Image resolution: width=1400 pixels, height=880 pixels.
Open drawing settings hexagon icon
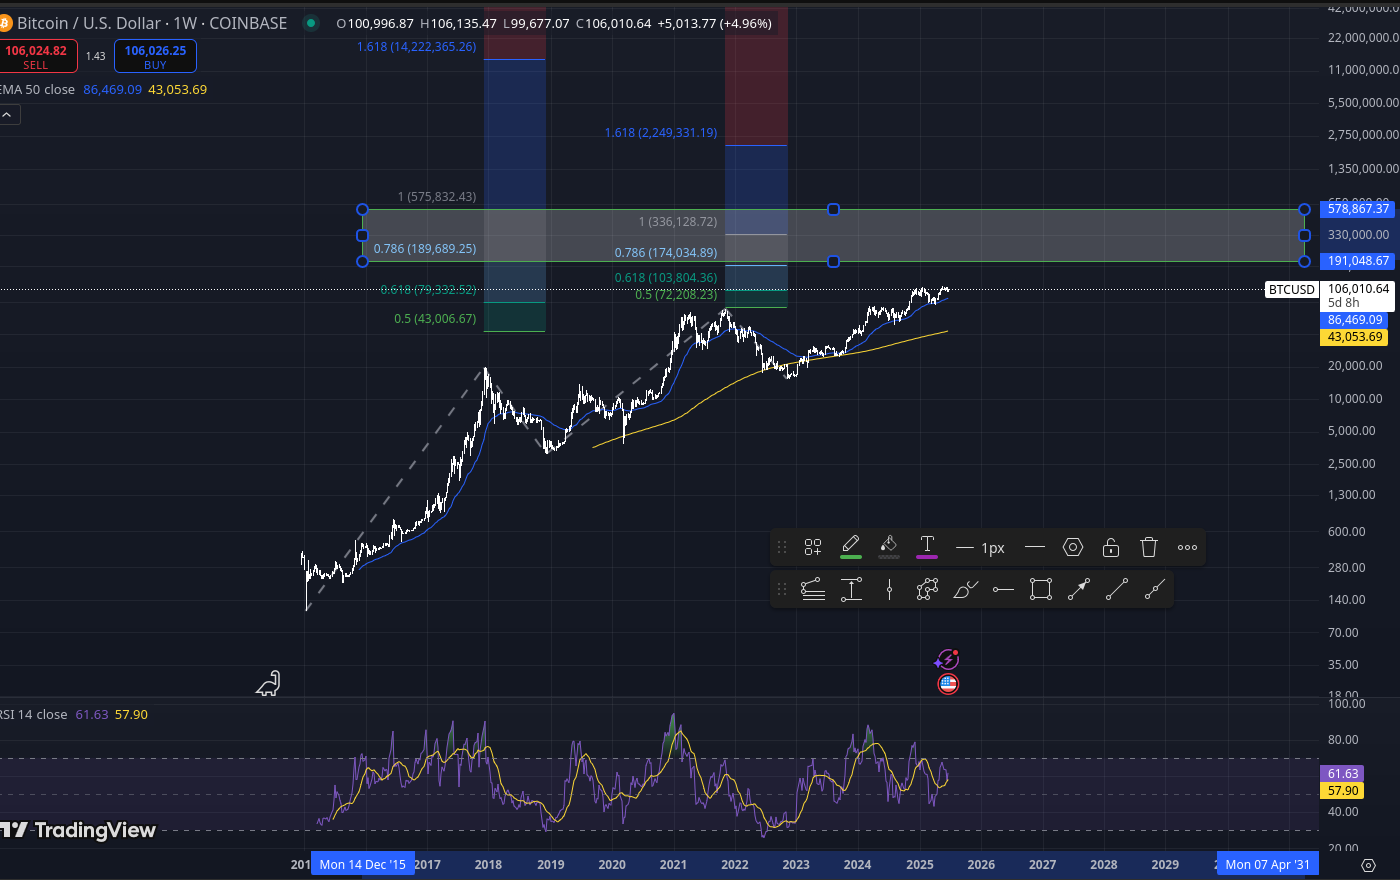[x=1073, y=547]
